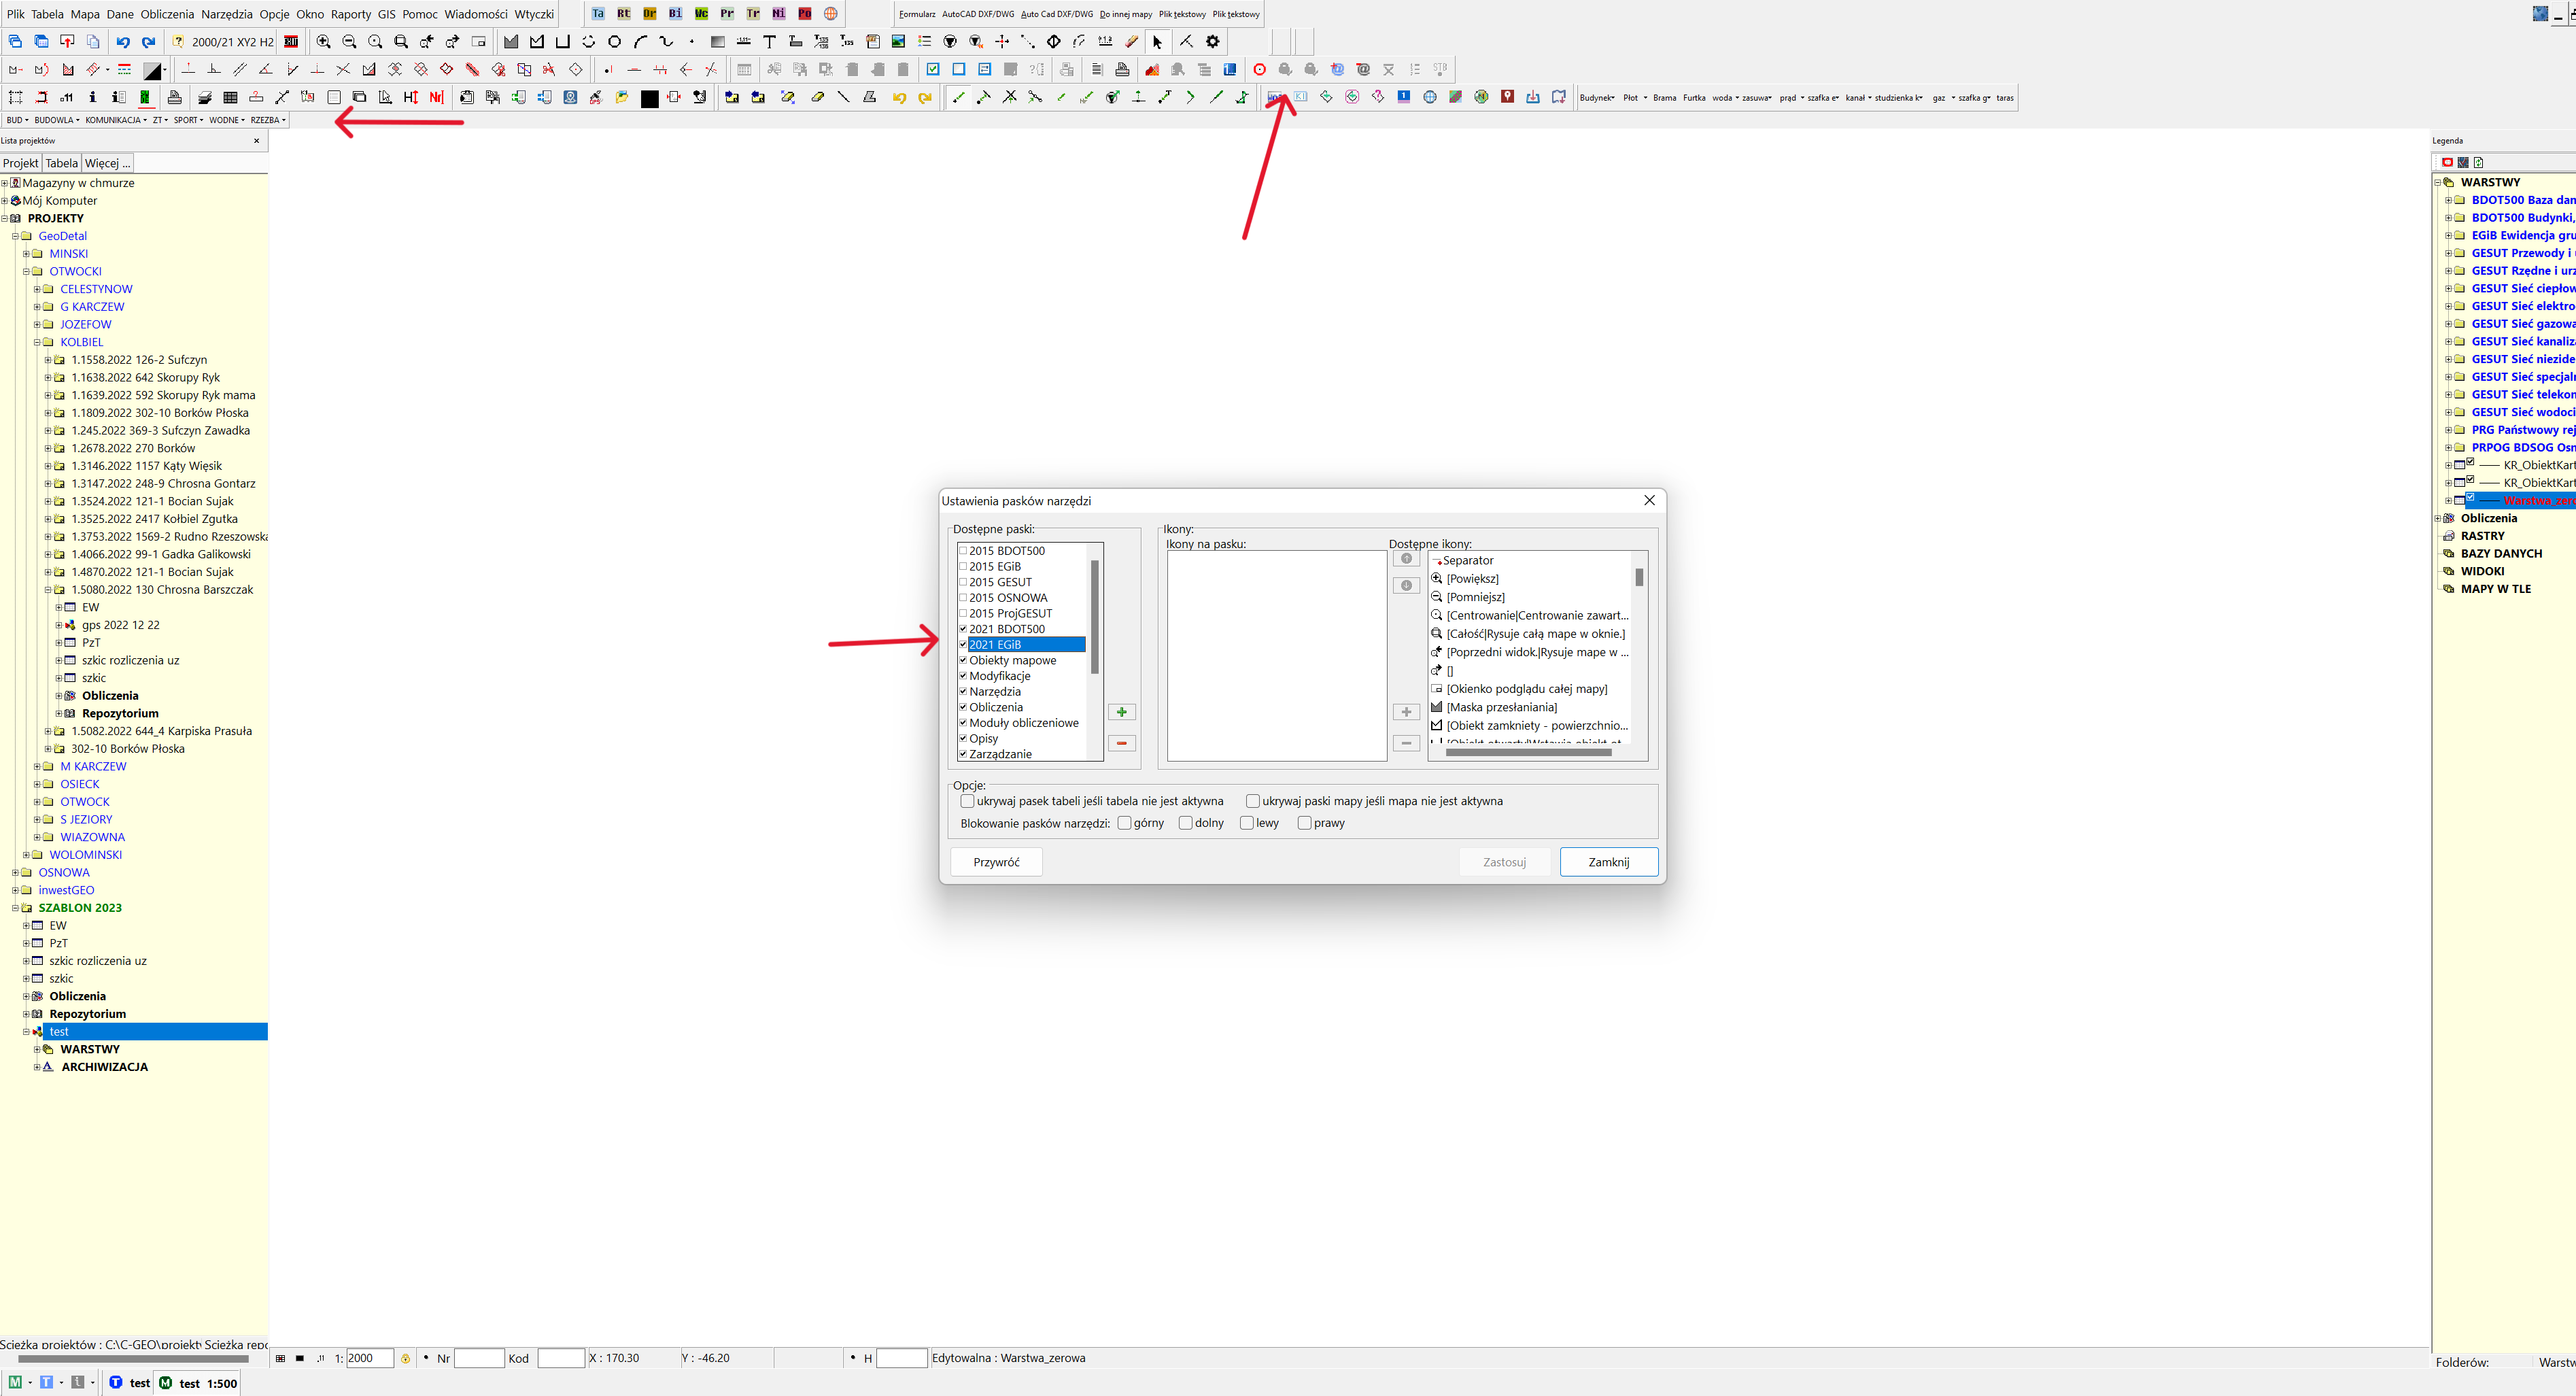
Task: Expand the MINSKI folder in project tree
Action: (27, 254)
